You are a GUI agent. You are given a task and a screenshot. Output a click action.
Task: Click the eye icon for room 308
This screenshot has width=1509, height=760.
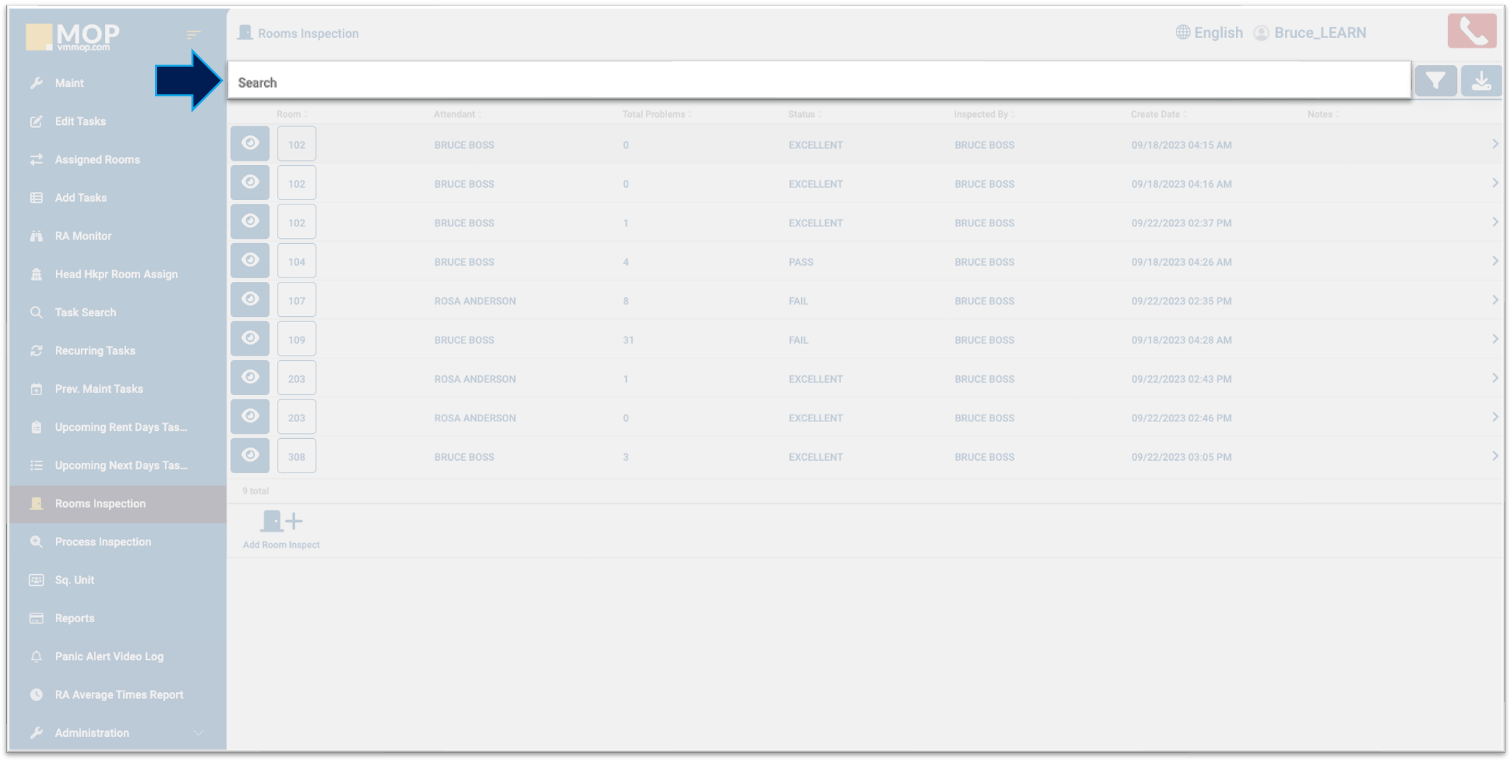250,456
